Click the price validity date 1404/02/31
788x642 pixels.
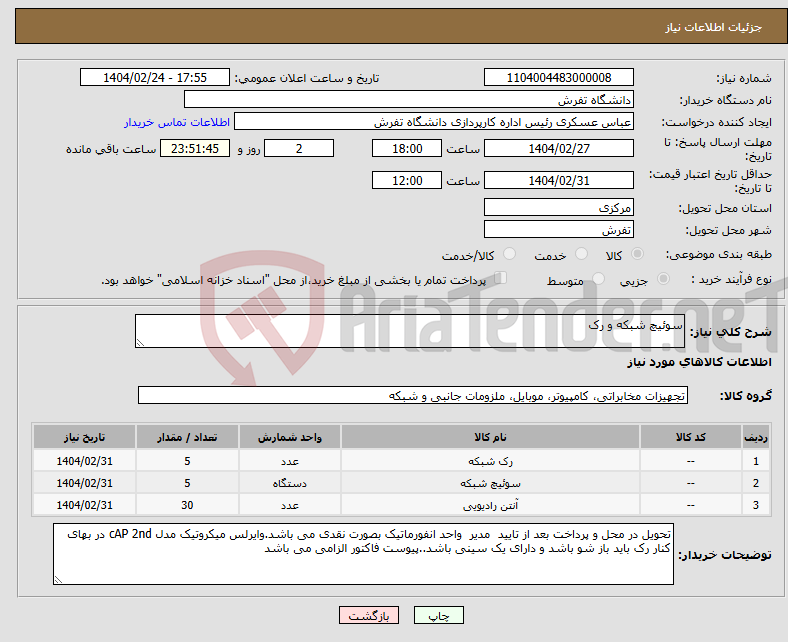coord(559,180)
